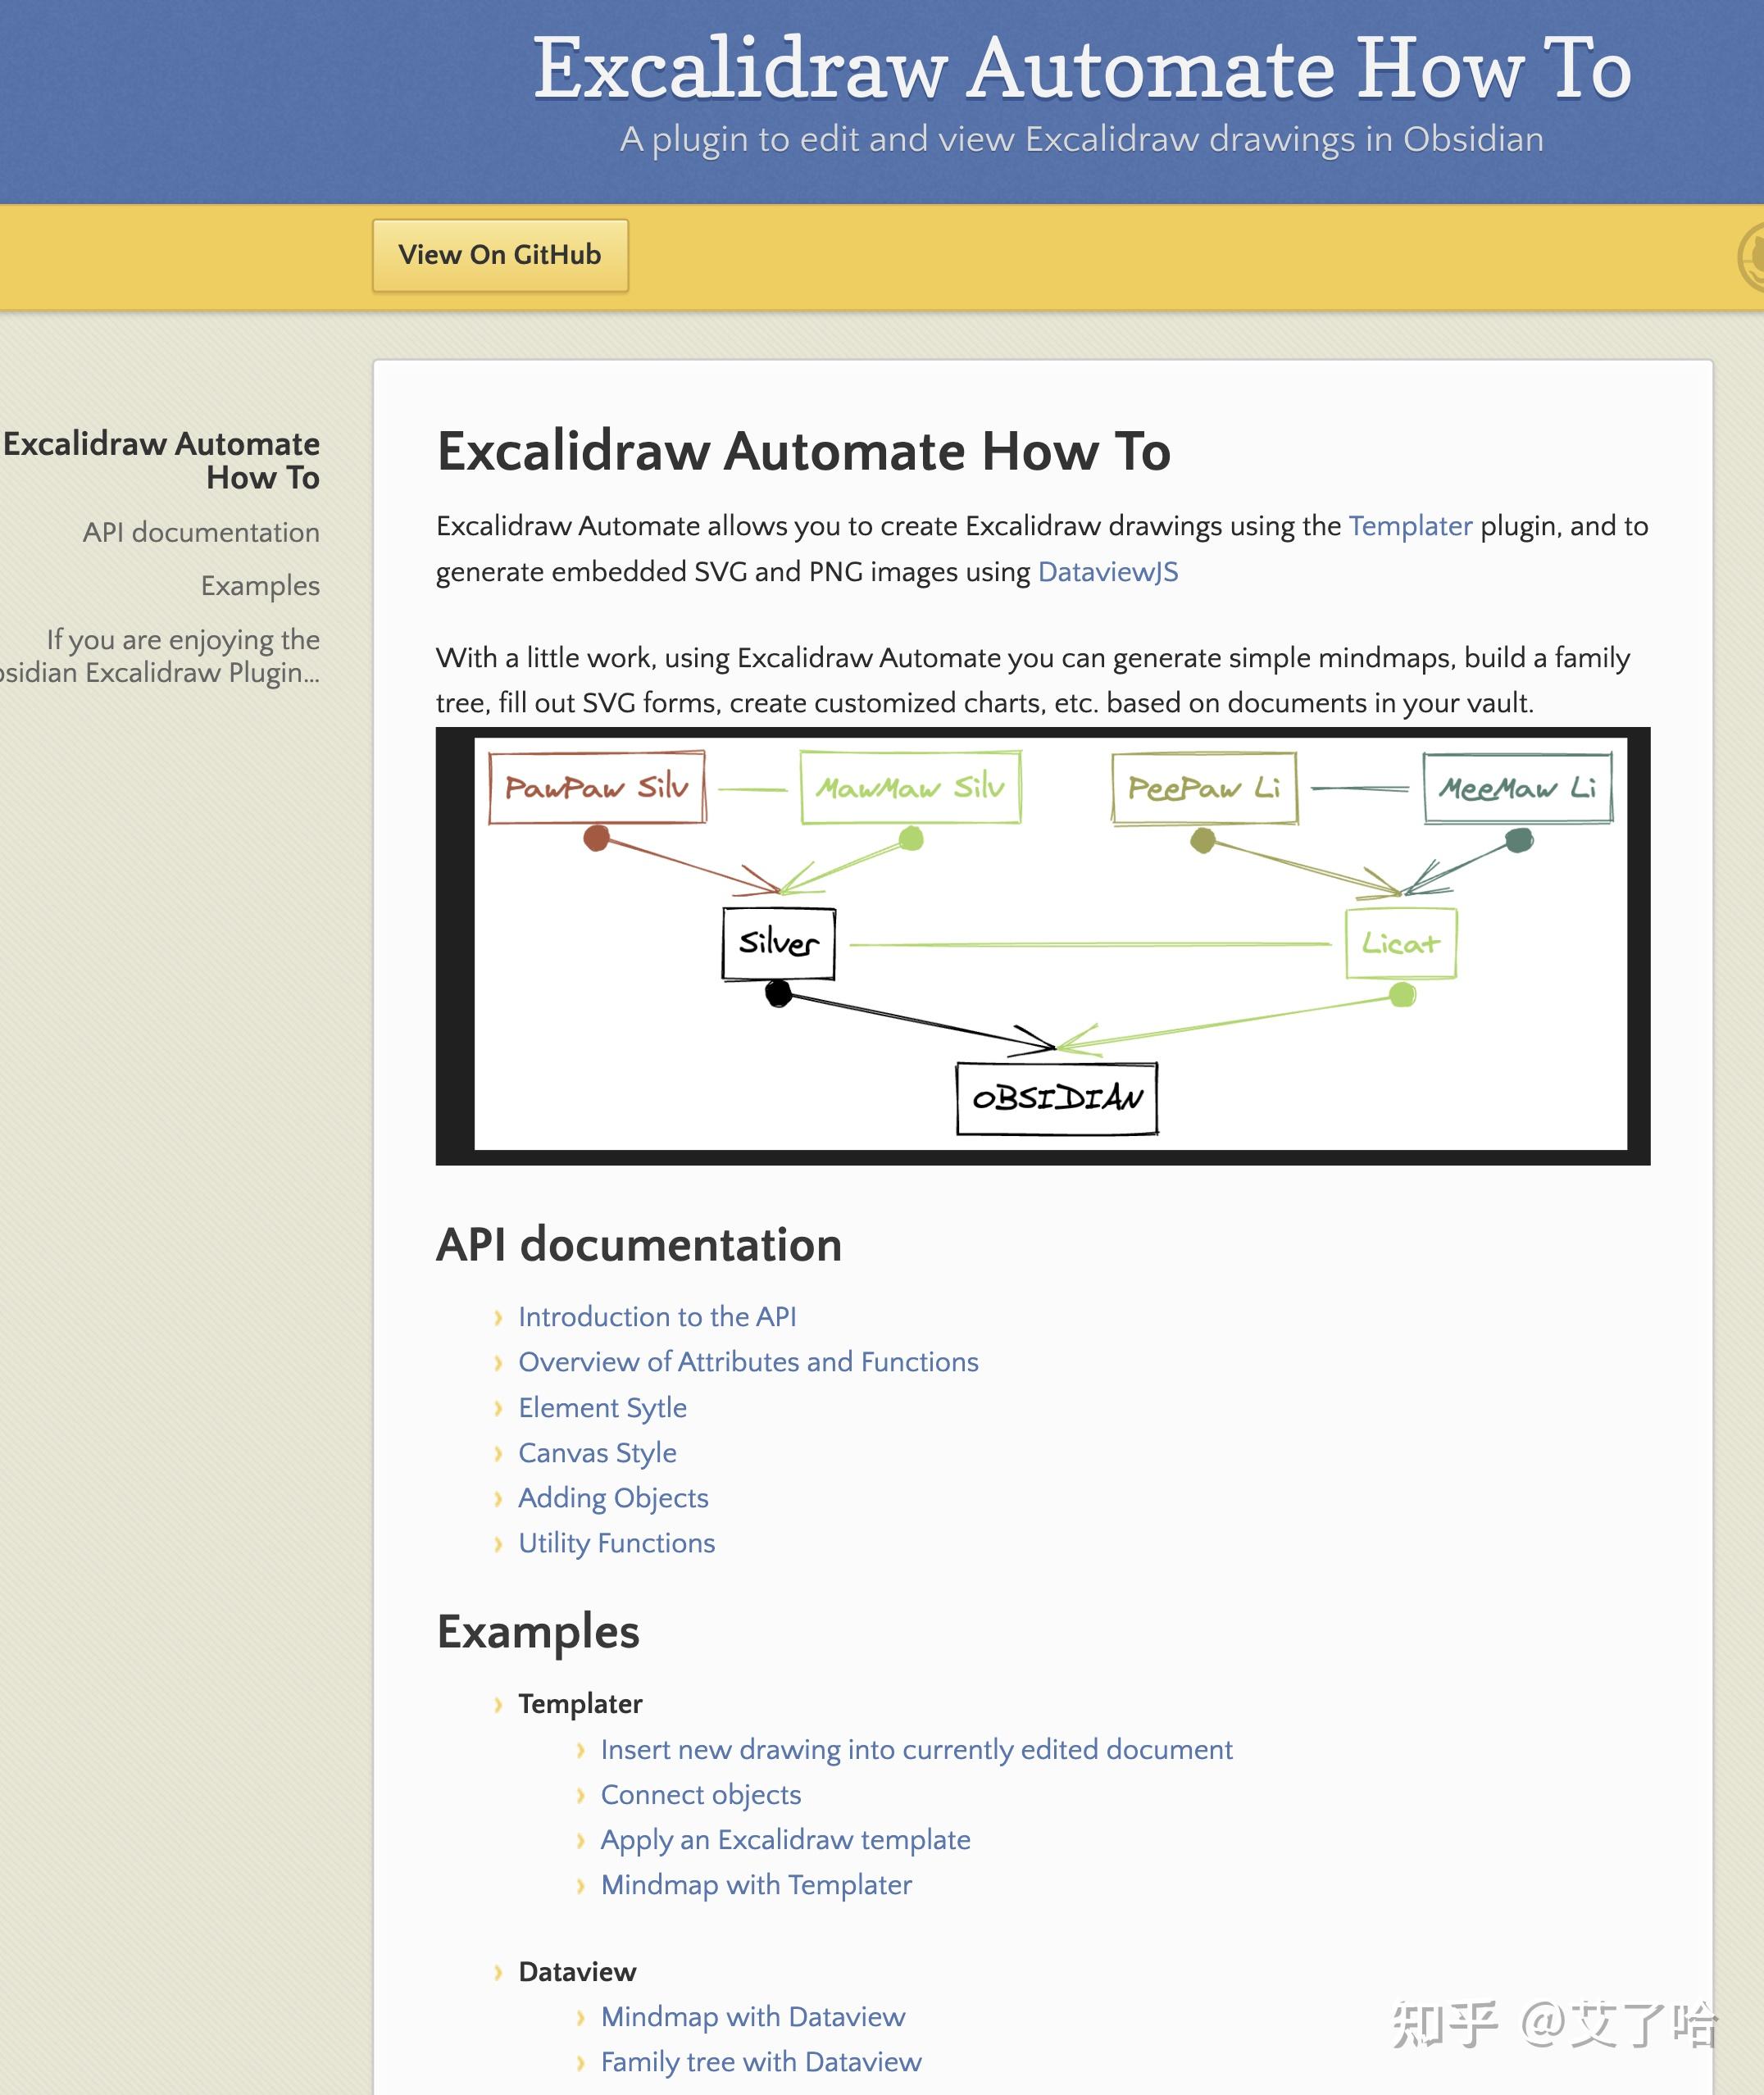1764x2095 pixels.
Task: Select API documentation in the sidebar
Action: tap(200, 532)
